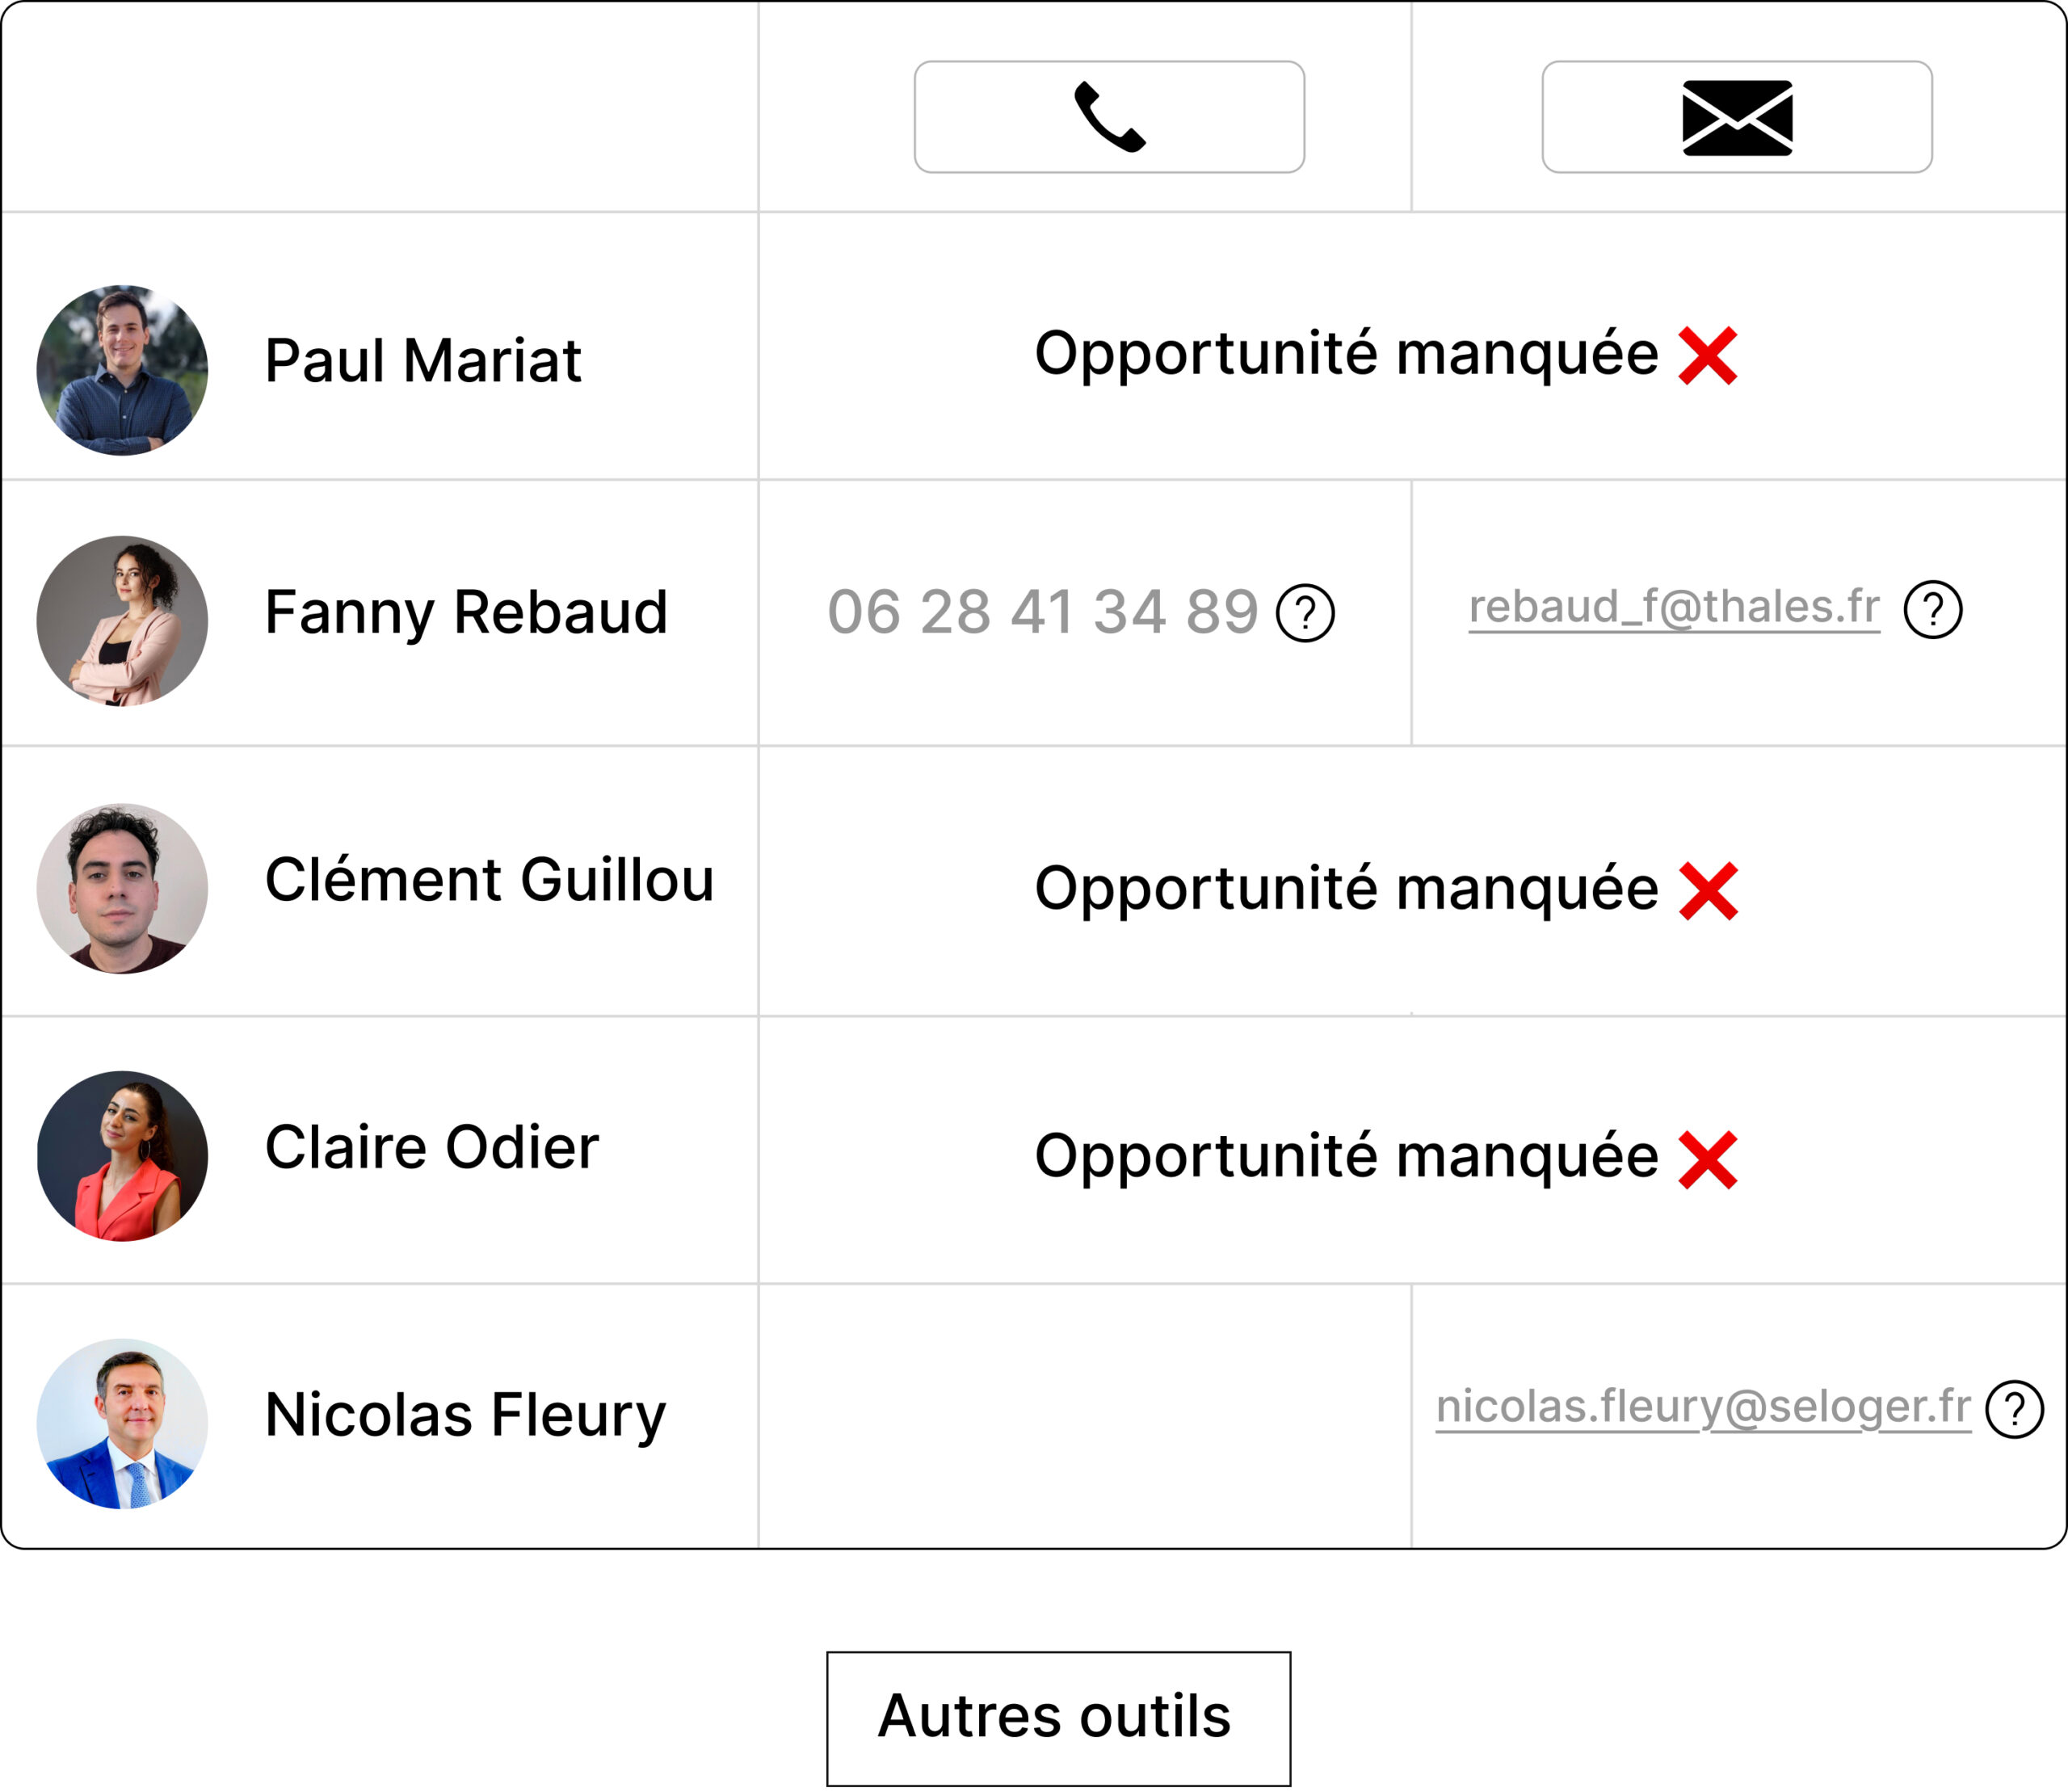Click help icon next to rebaud_f@thales.fr

(x=1932, y=609)
